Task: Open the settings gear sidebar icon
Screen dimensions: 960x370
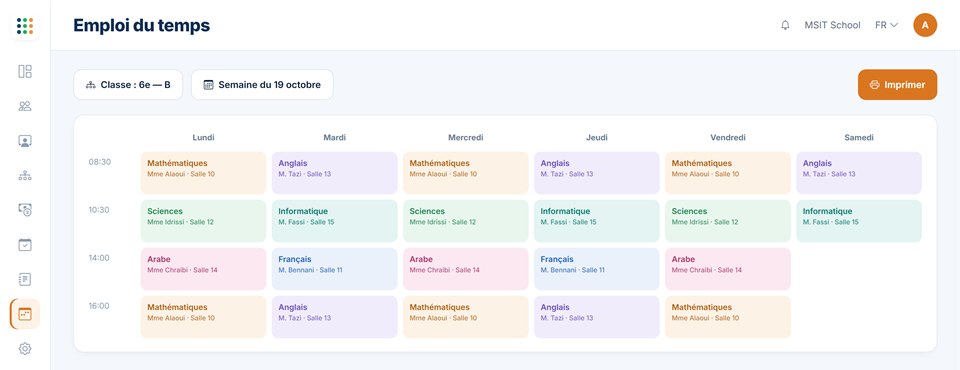Action: (x=25, y=349)
